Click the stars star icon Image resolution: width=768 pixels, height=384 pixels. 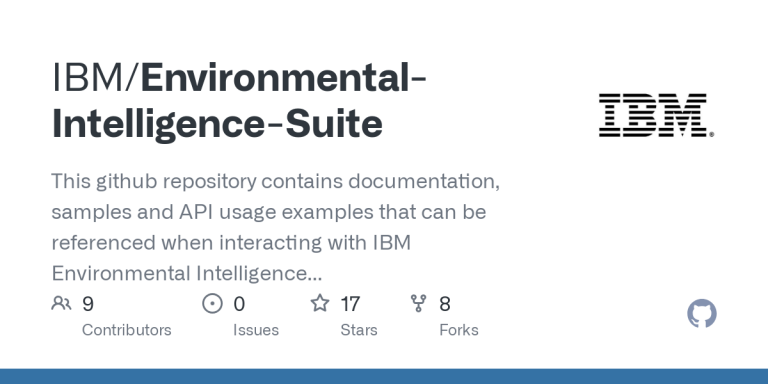point(320,303)
